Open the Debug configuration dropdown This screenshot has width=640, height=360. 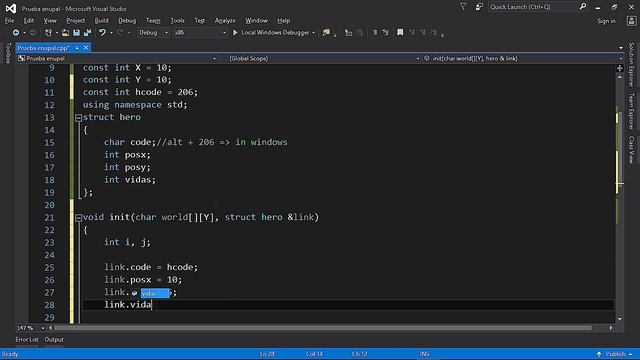pyautogui.click(x=153, y=33)
